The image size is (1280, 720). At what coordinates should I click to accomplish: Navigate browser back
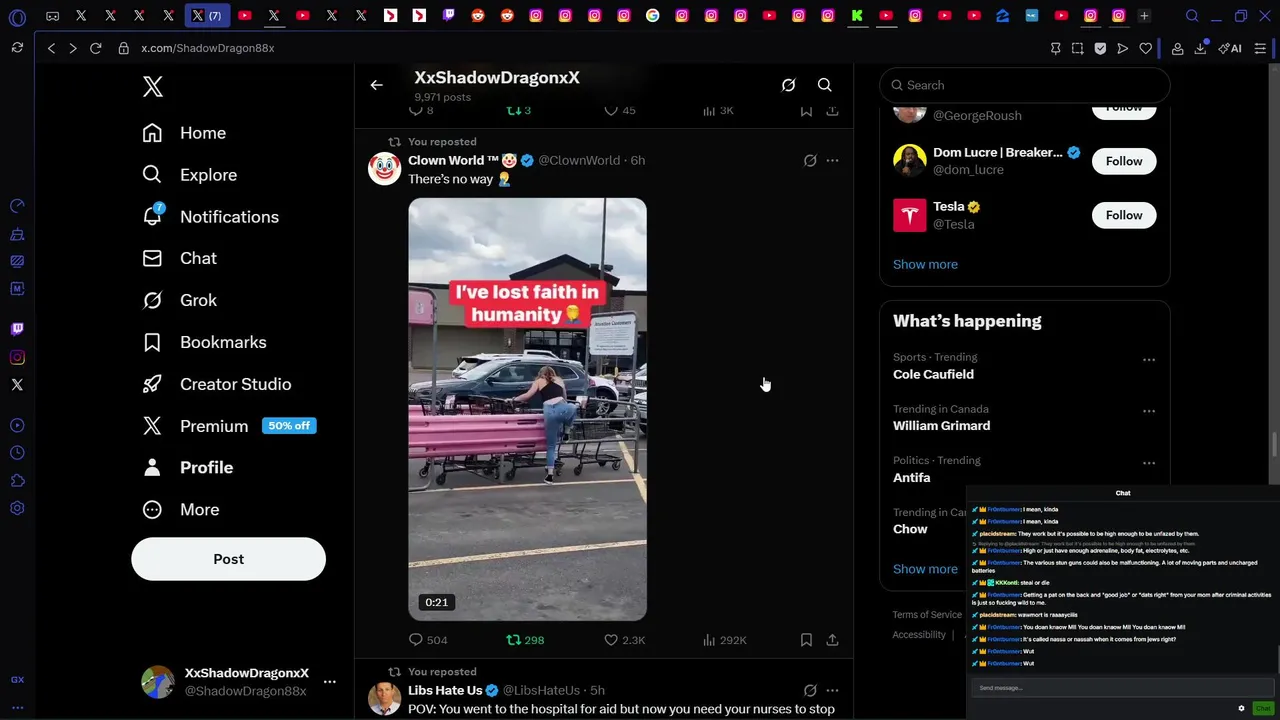(x=51, y=48)
